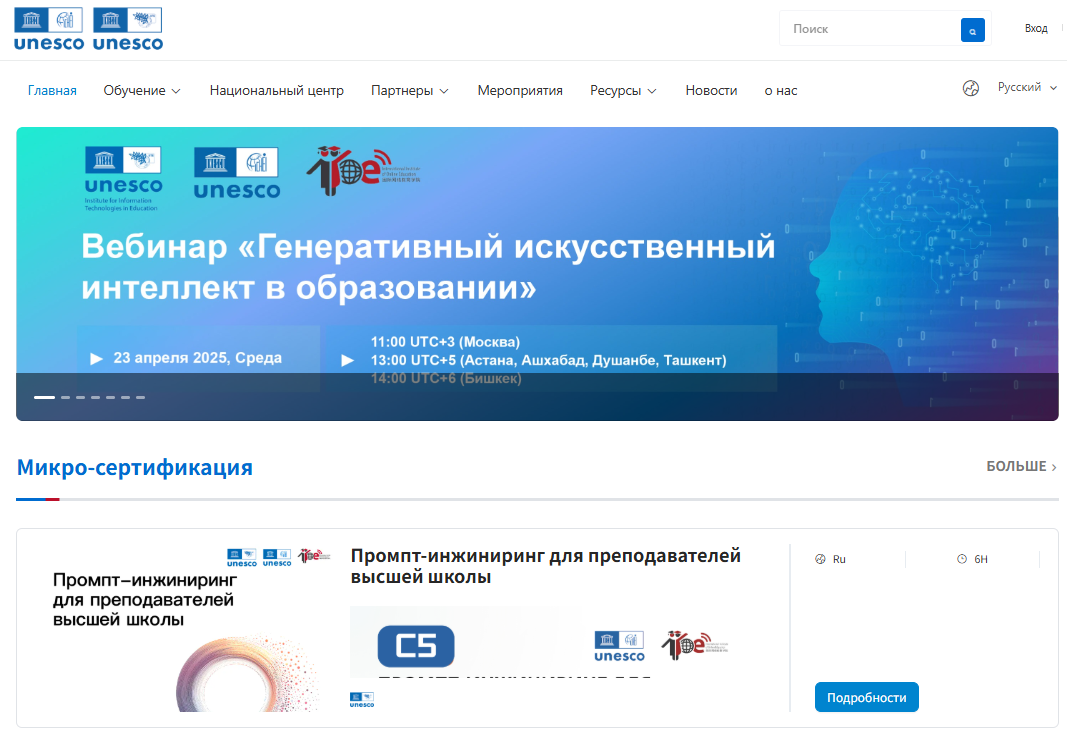
Task: Open the Мероприятия menu item
Action: (x=520, y=90)
